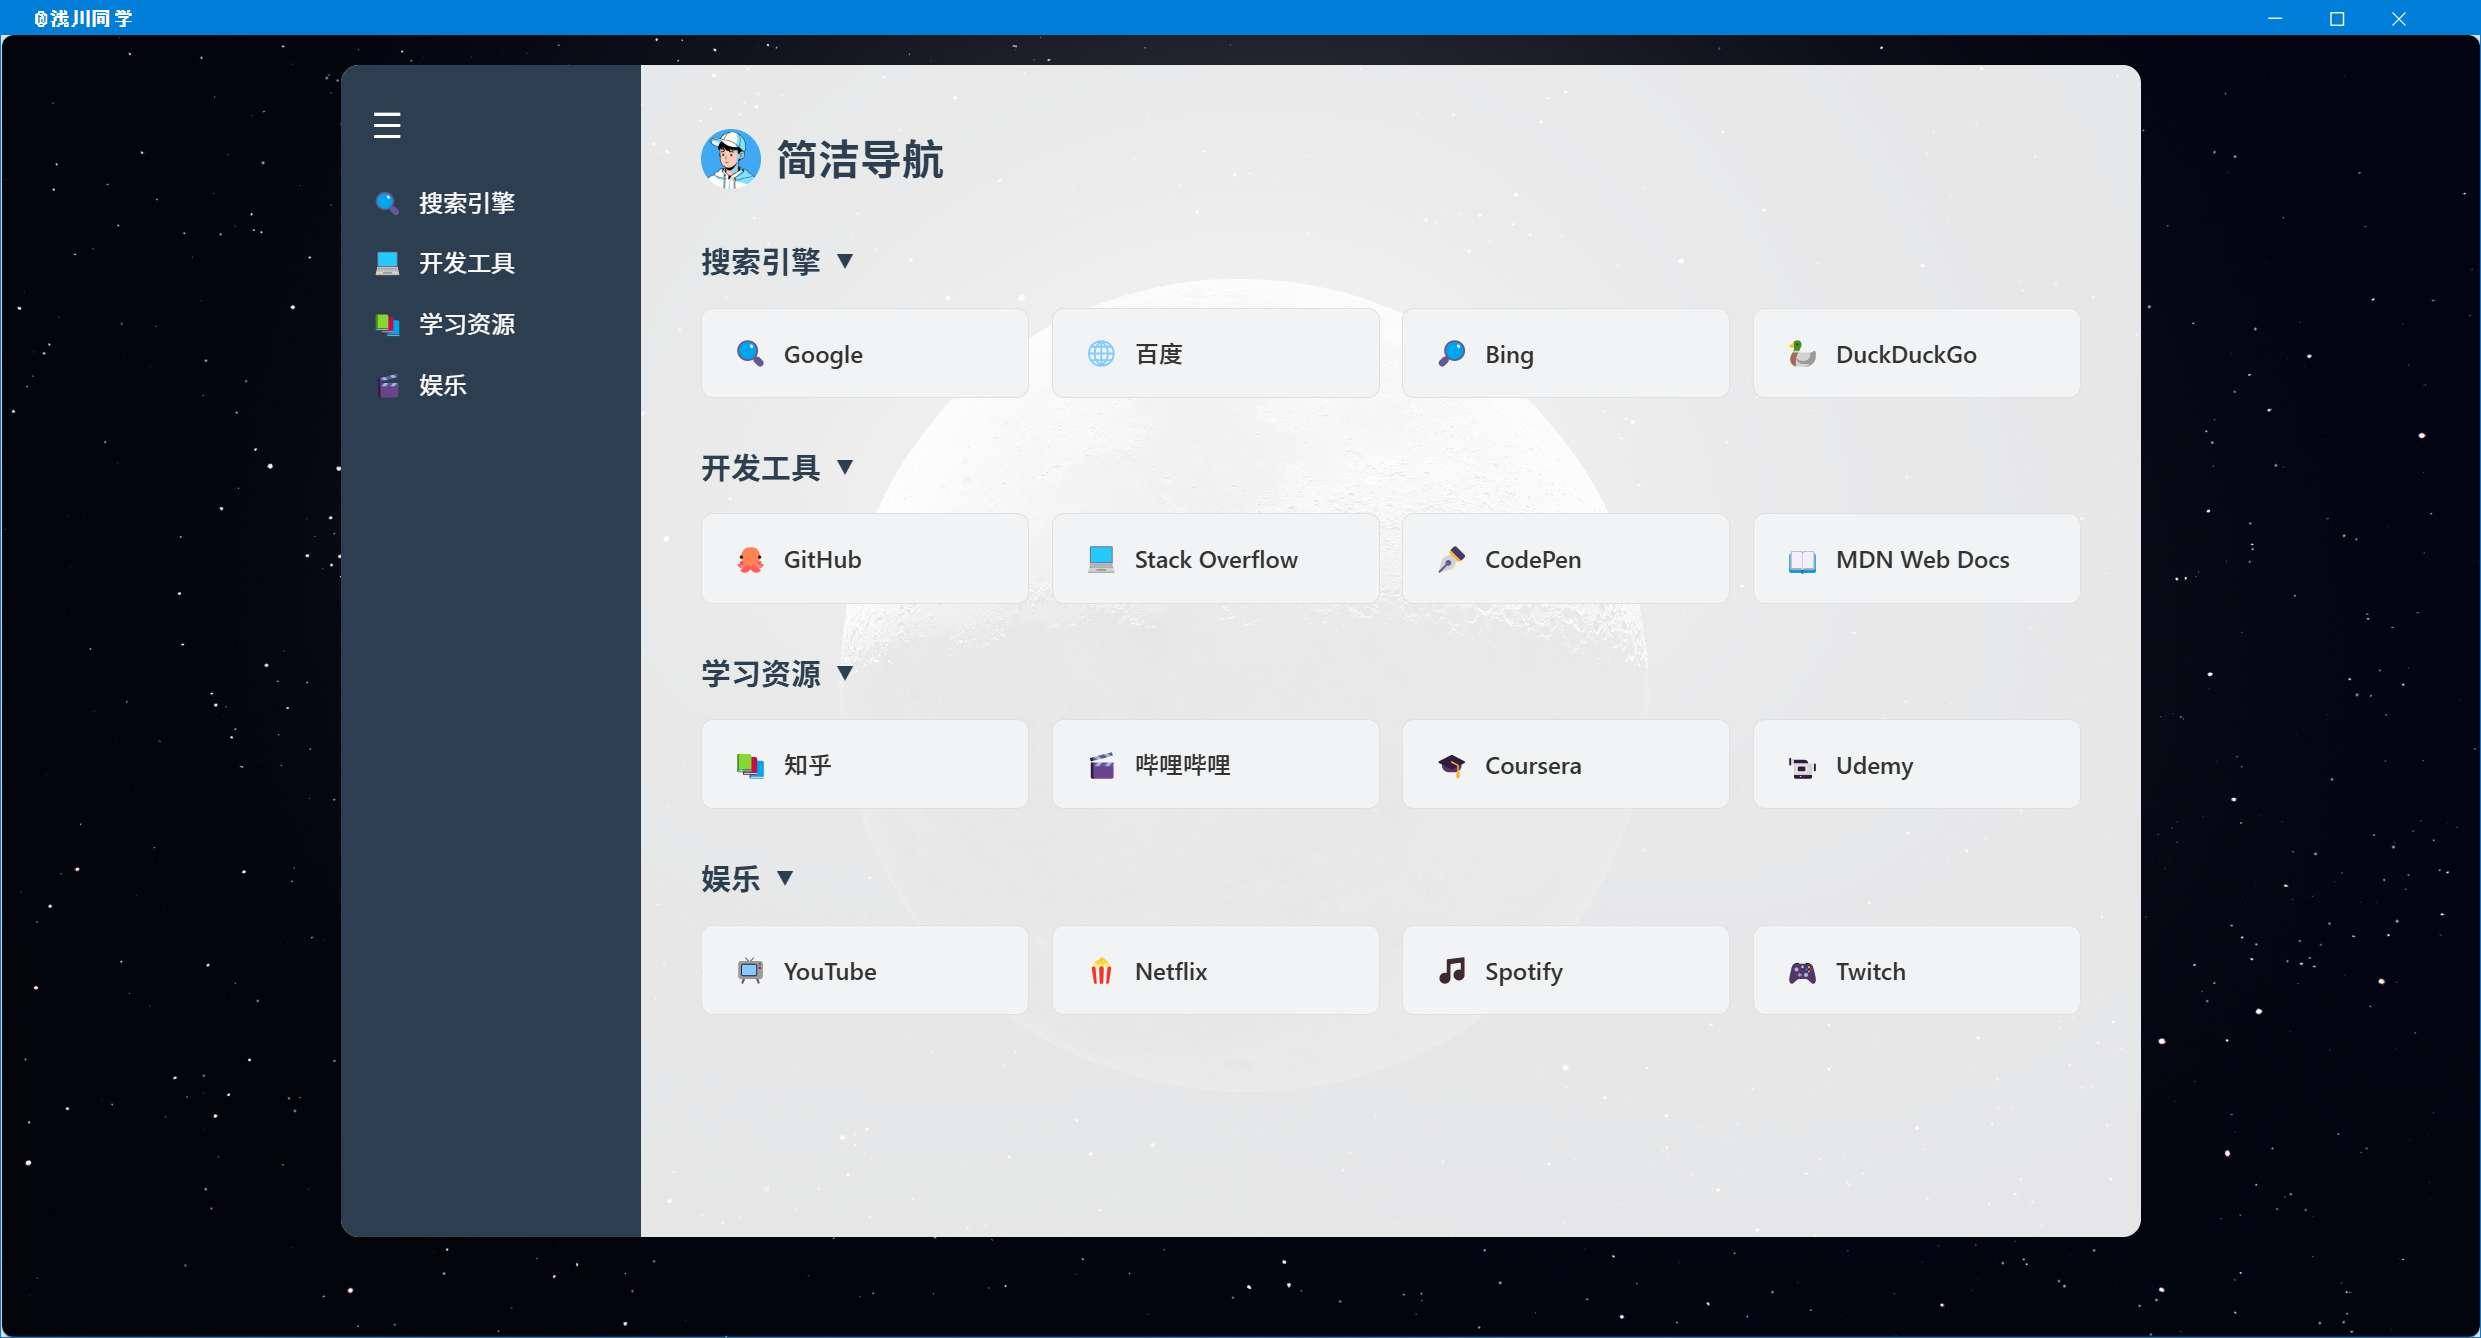2481x1338 pixels.
Task: Click the clapperboard icon on 哔哩哔哩 card
Action: pyautogui.click(x=1101, y=765)
